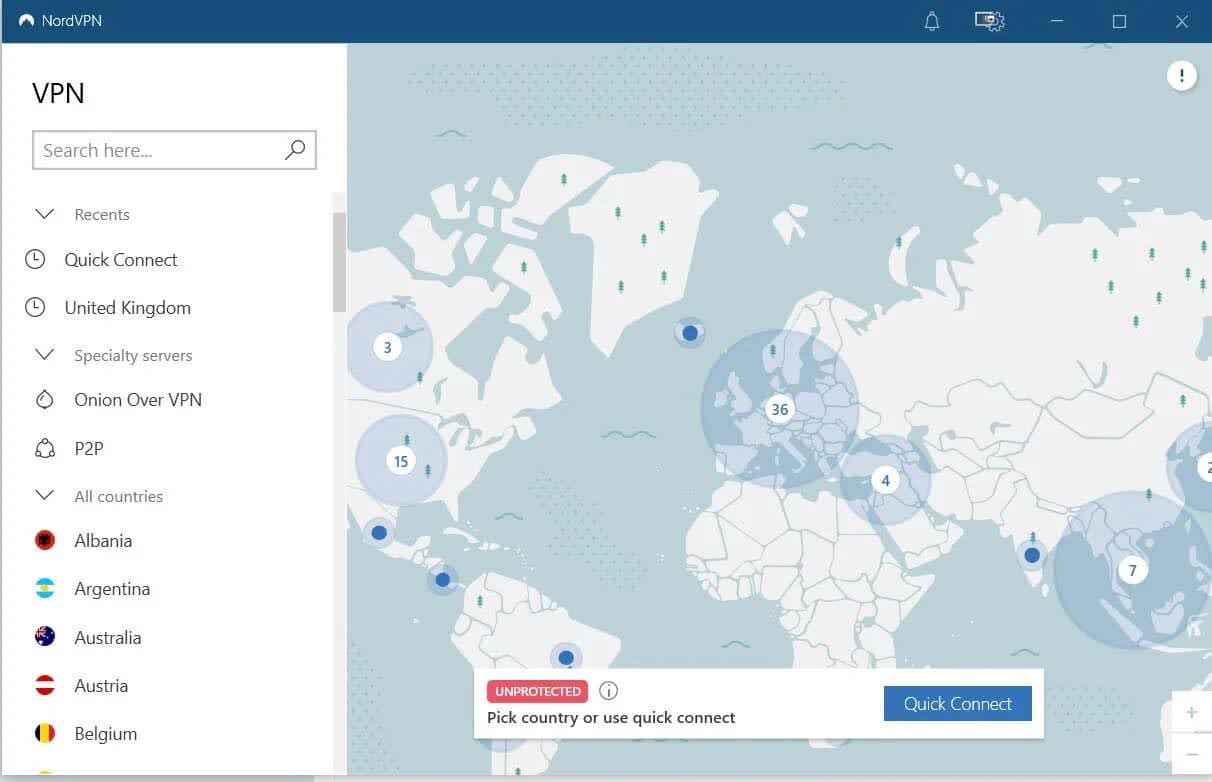Collapse the All countries section
This screenshot has width=1212, height=782.
pos(44,496)
